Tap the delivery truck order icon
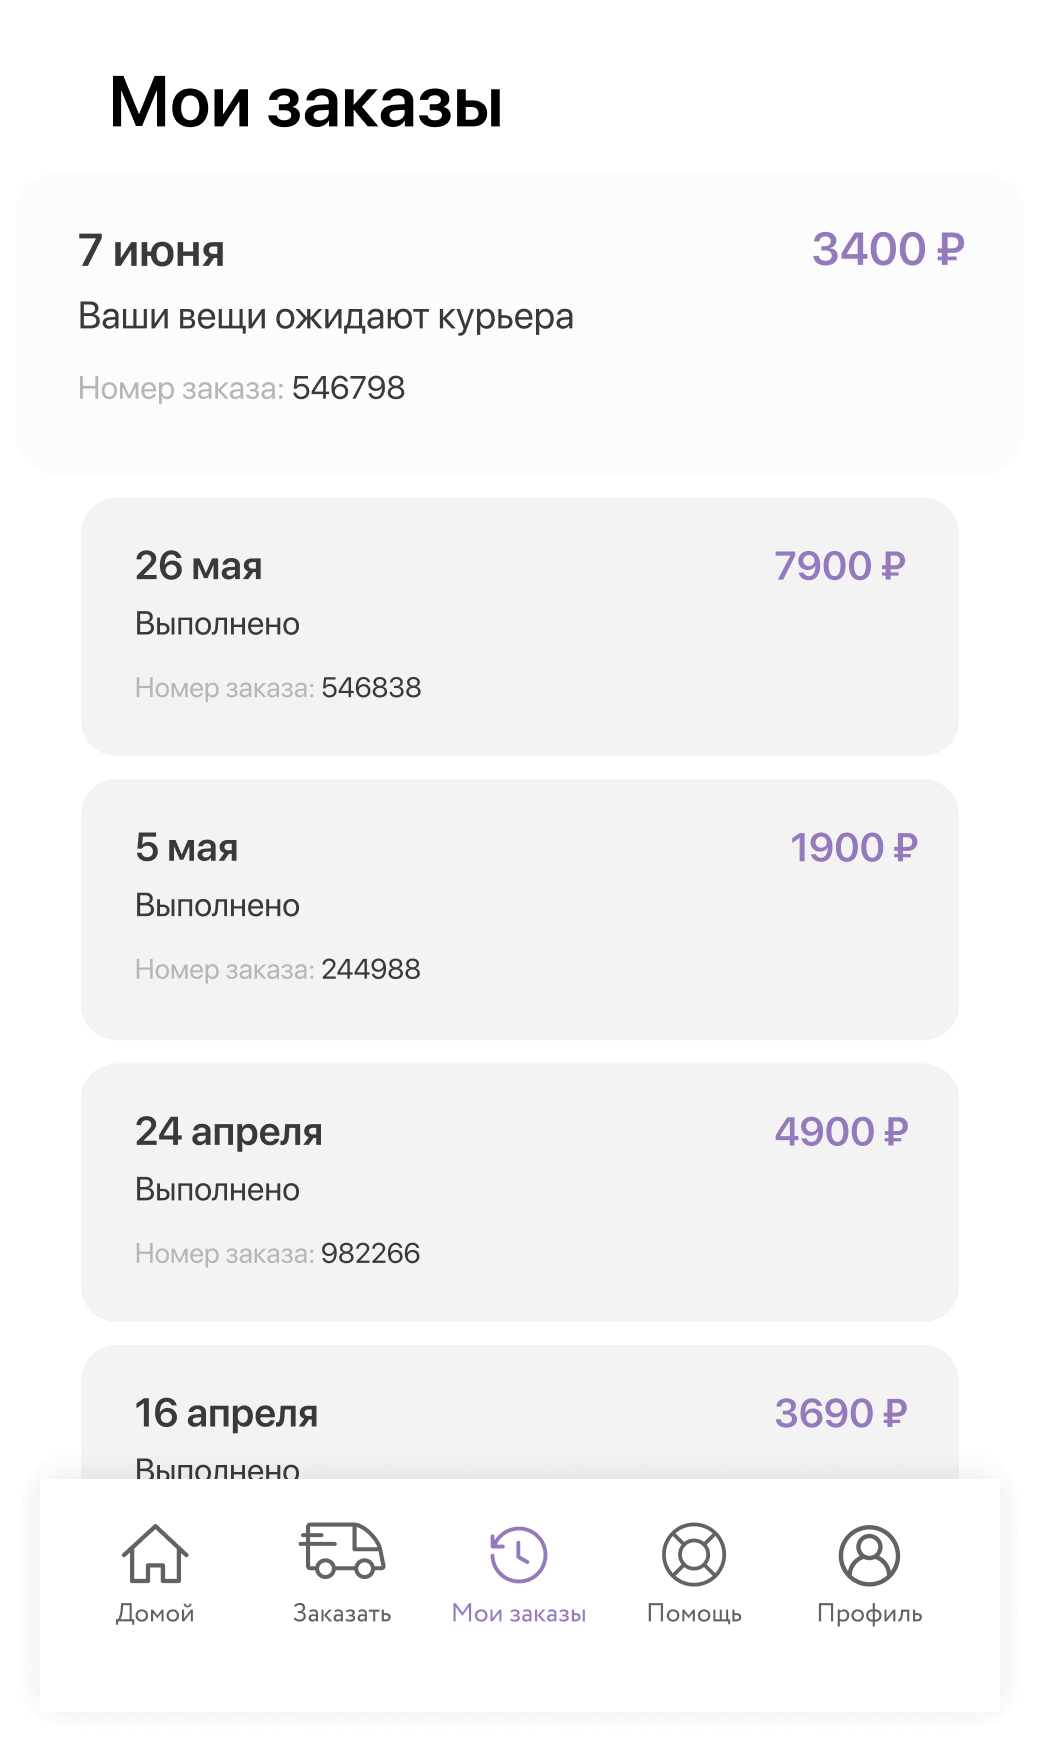1038x1748 pixels. point(342,1551)
